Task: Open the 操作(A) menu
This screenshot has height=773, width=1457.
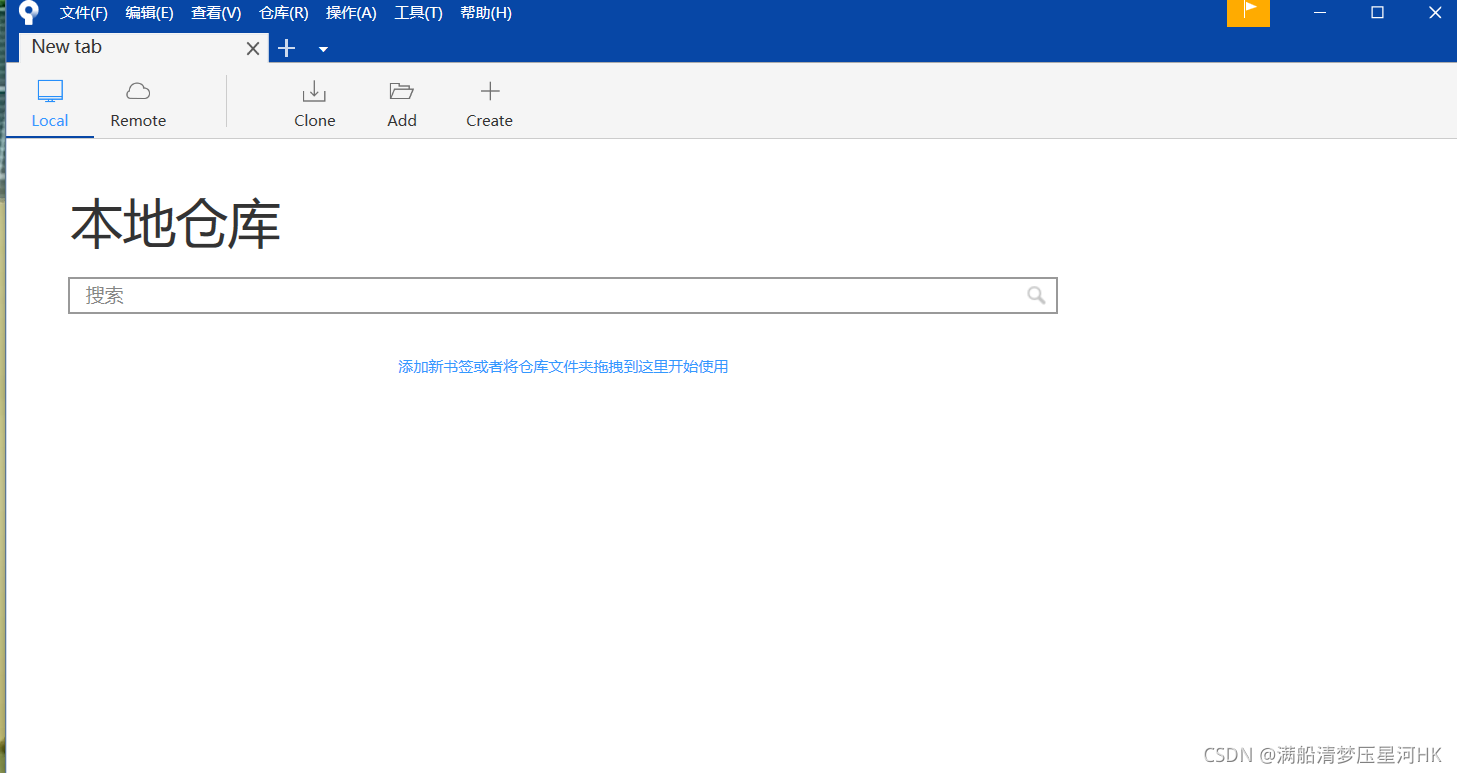Action: tap(351, 13)
